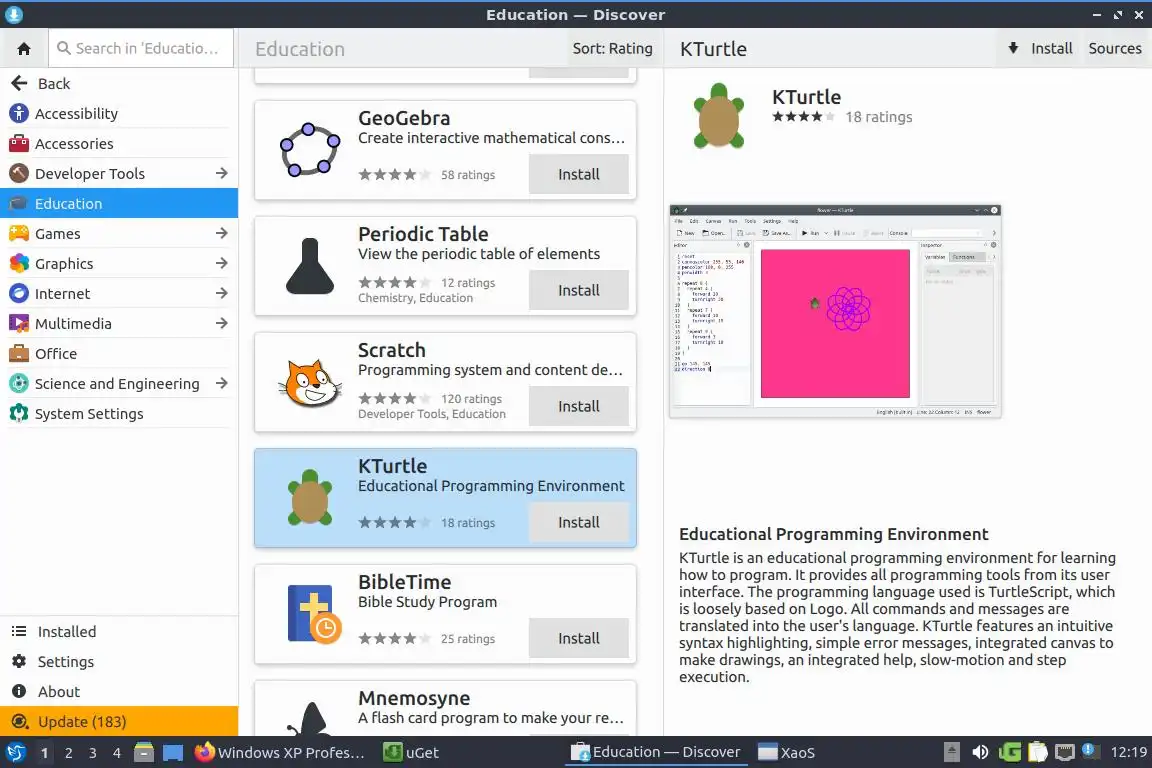Click the Home icon button
The image size is (1152, 768).
(x=24, y=49)
